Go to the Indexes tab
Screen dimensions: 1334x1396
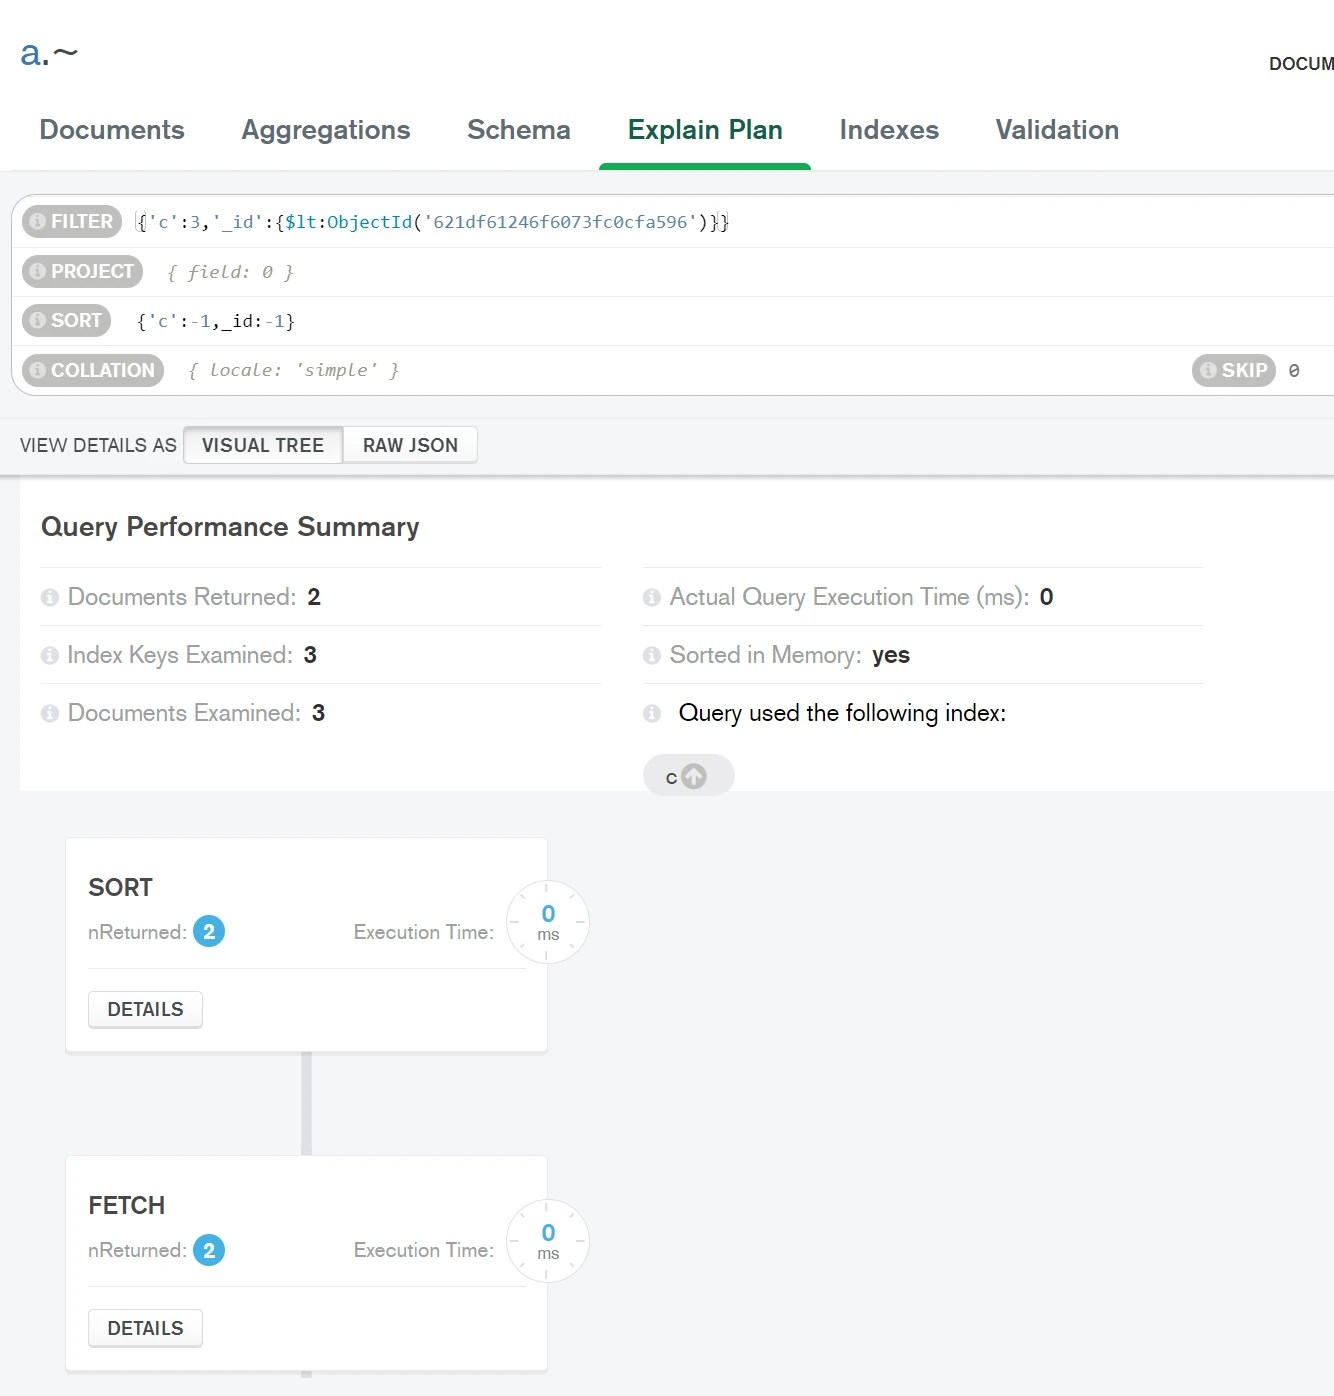889,130
